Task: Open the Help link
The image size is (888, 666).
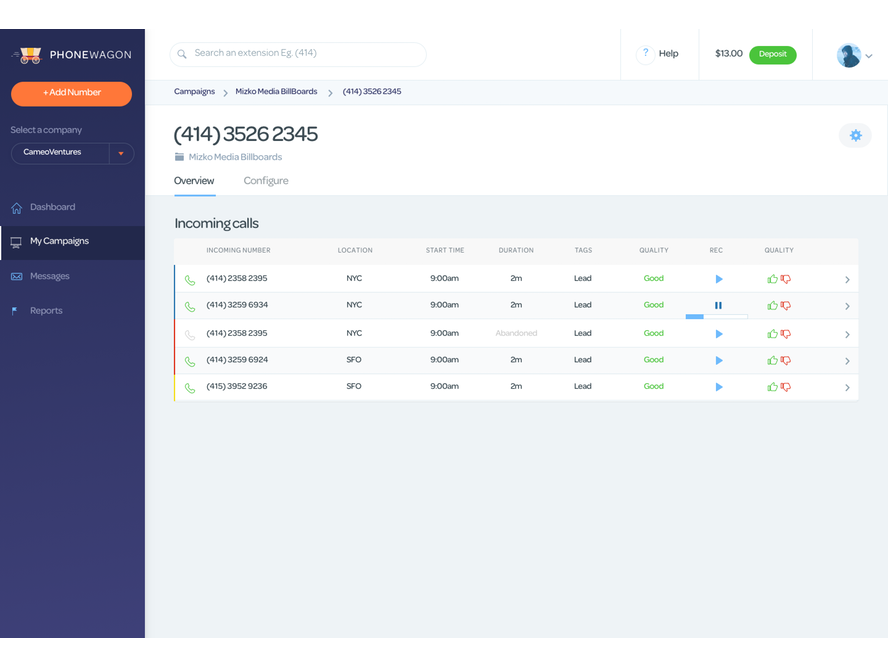Action: point(668,54)
